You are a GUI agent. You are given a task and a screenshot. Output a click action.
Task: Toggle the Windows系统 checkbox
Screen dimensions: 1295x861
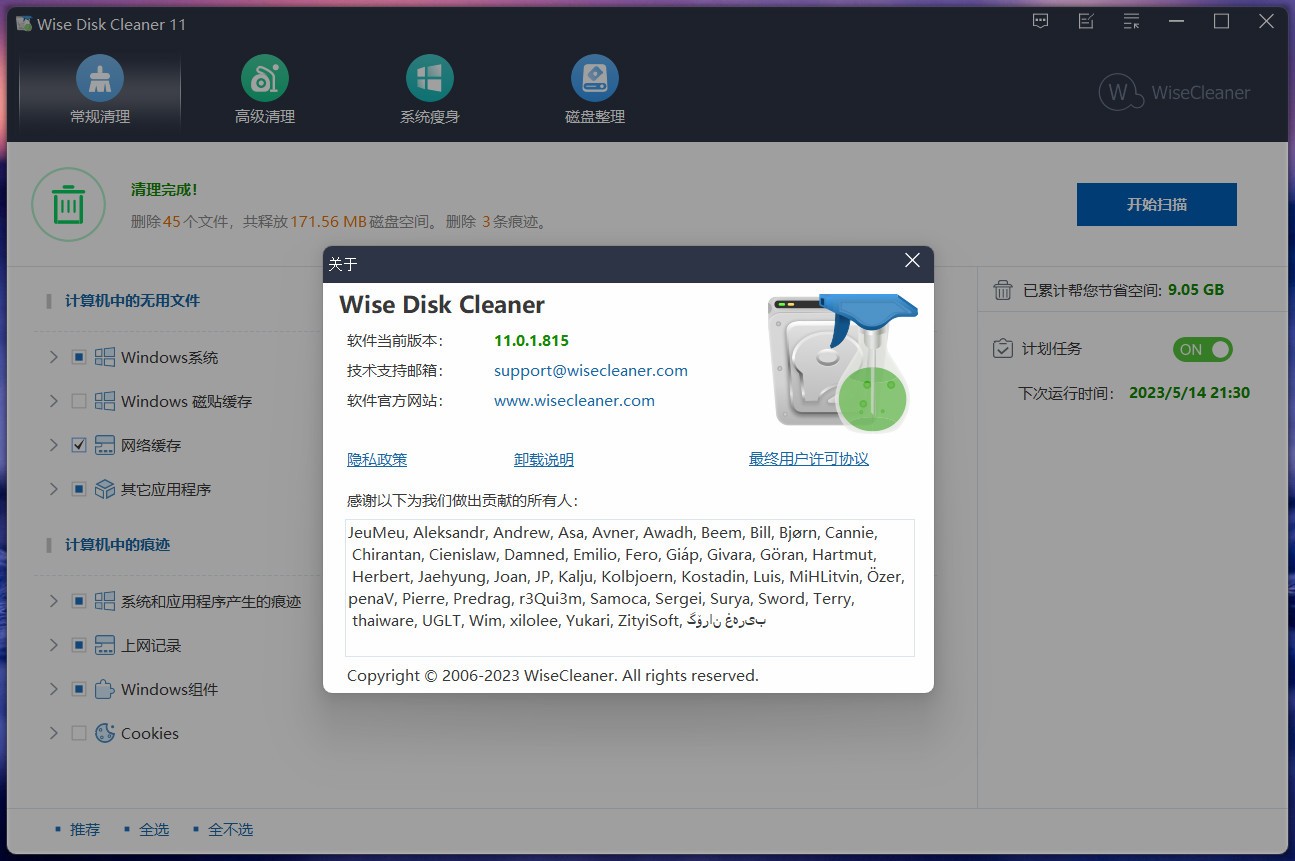pos(79,357)
